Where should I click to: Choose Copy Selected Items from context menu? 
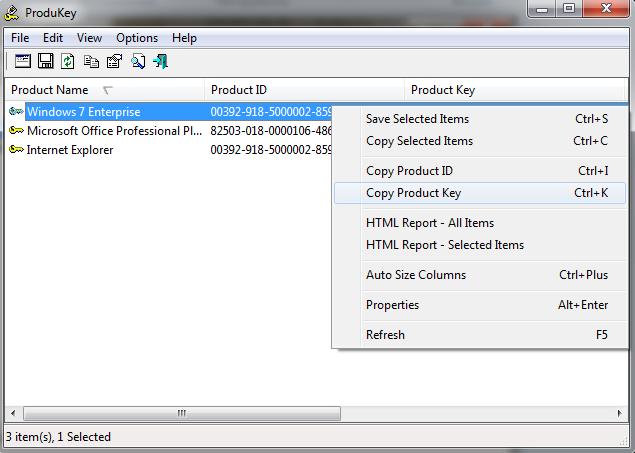point(480,141)
